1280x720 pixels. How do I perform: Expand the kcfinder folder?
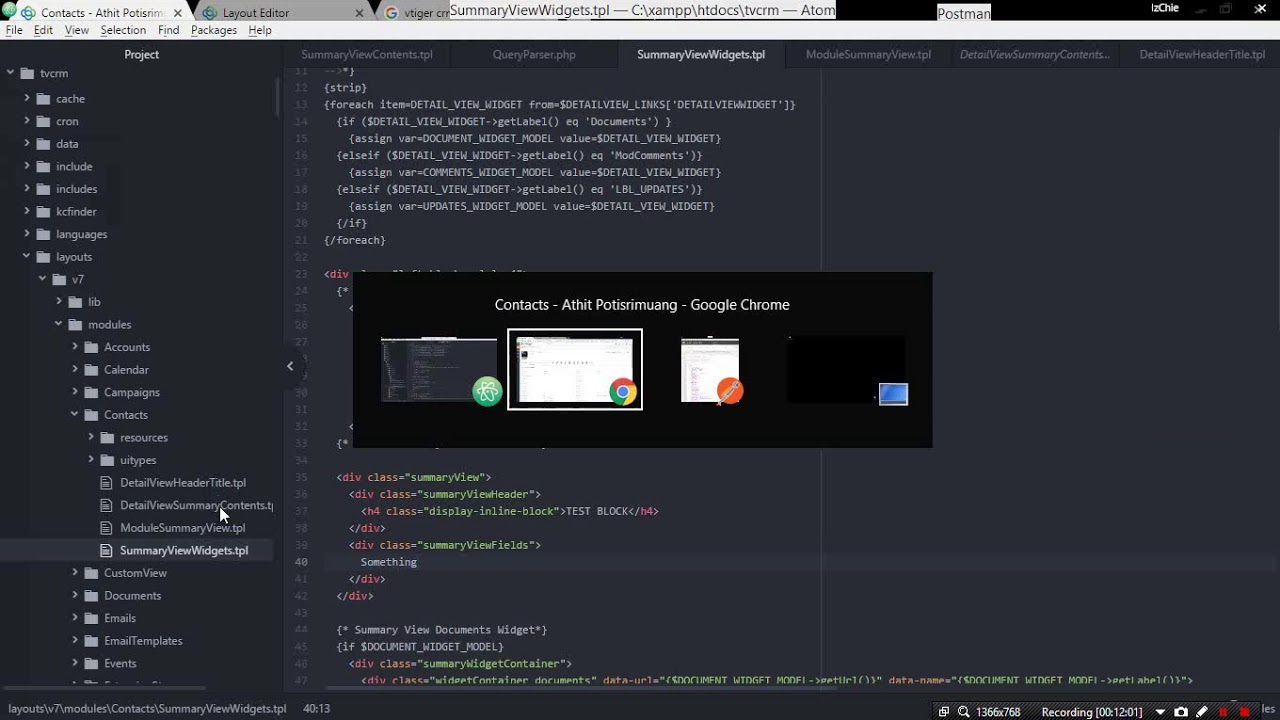click(x=27, y=211)
